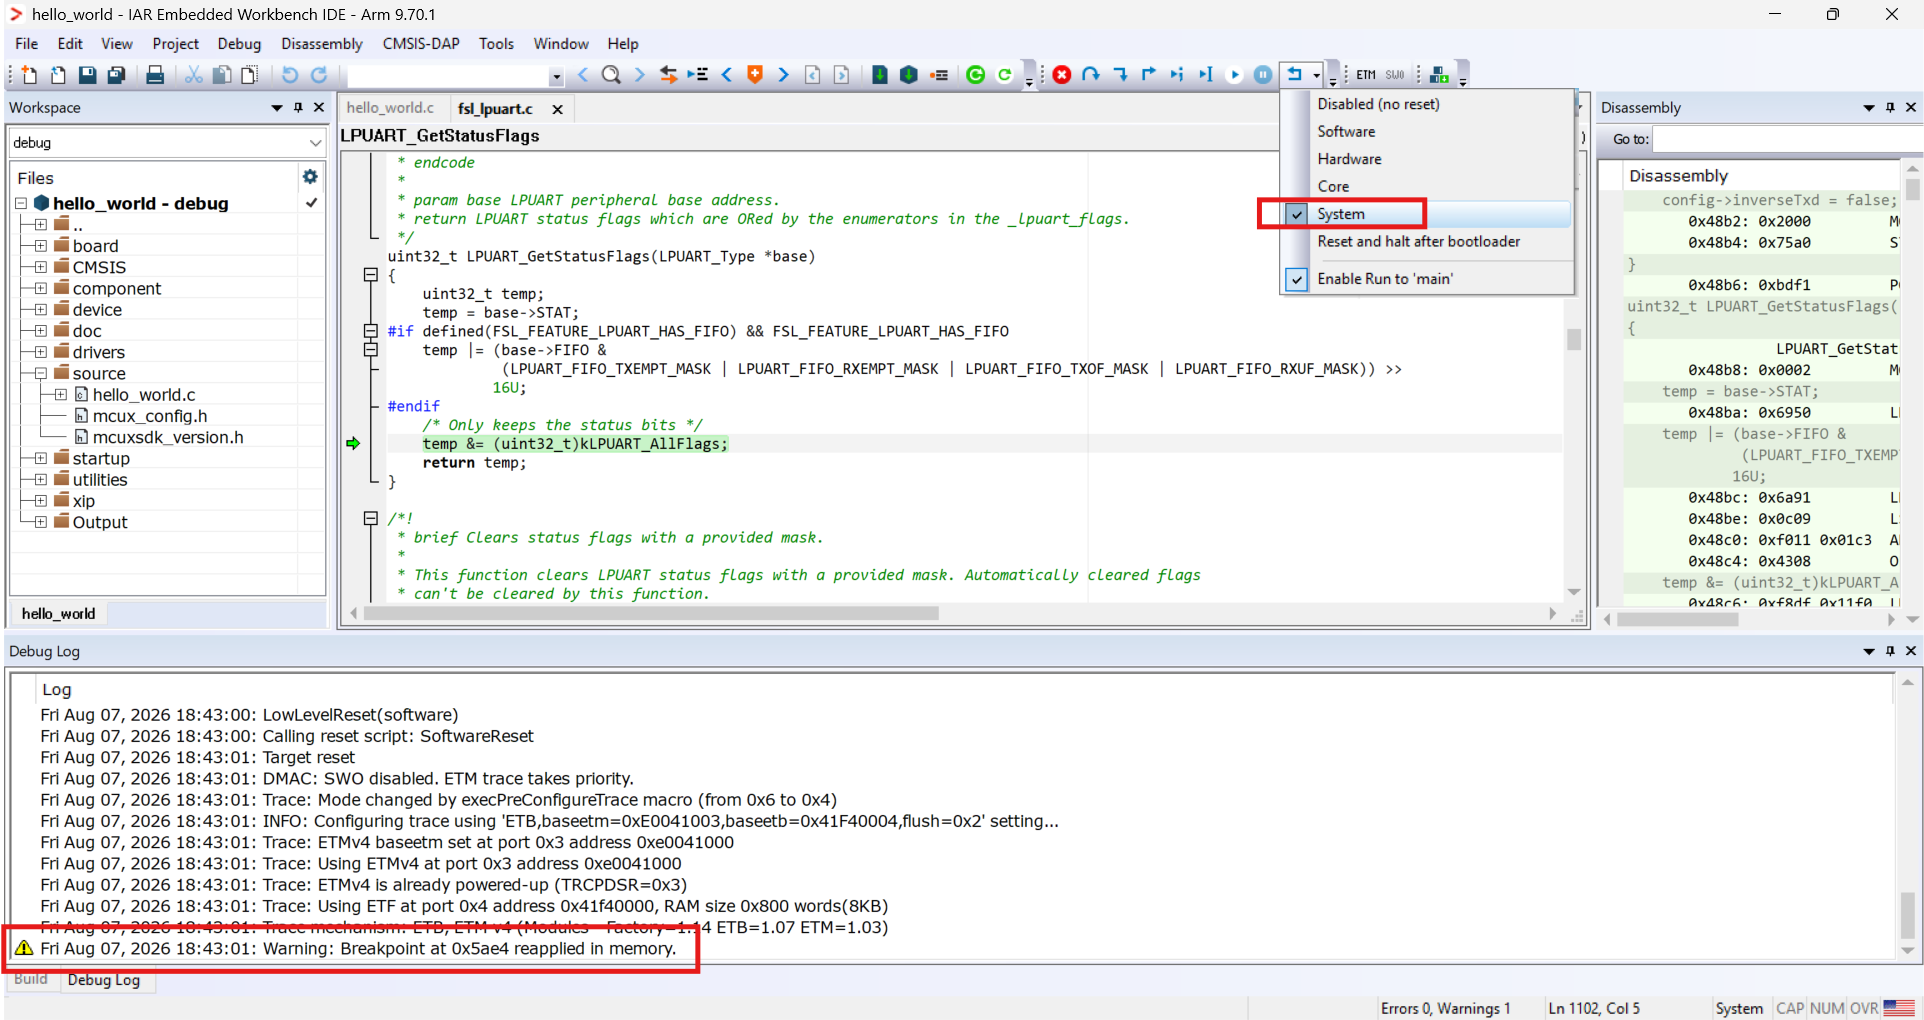Undo the last edit
Viewport: 1924px width, 1020px height.
coord(290,75)
